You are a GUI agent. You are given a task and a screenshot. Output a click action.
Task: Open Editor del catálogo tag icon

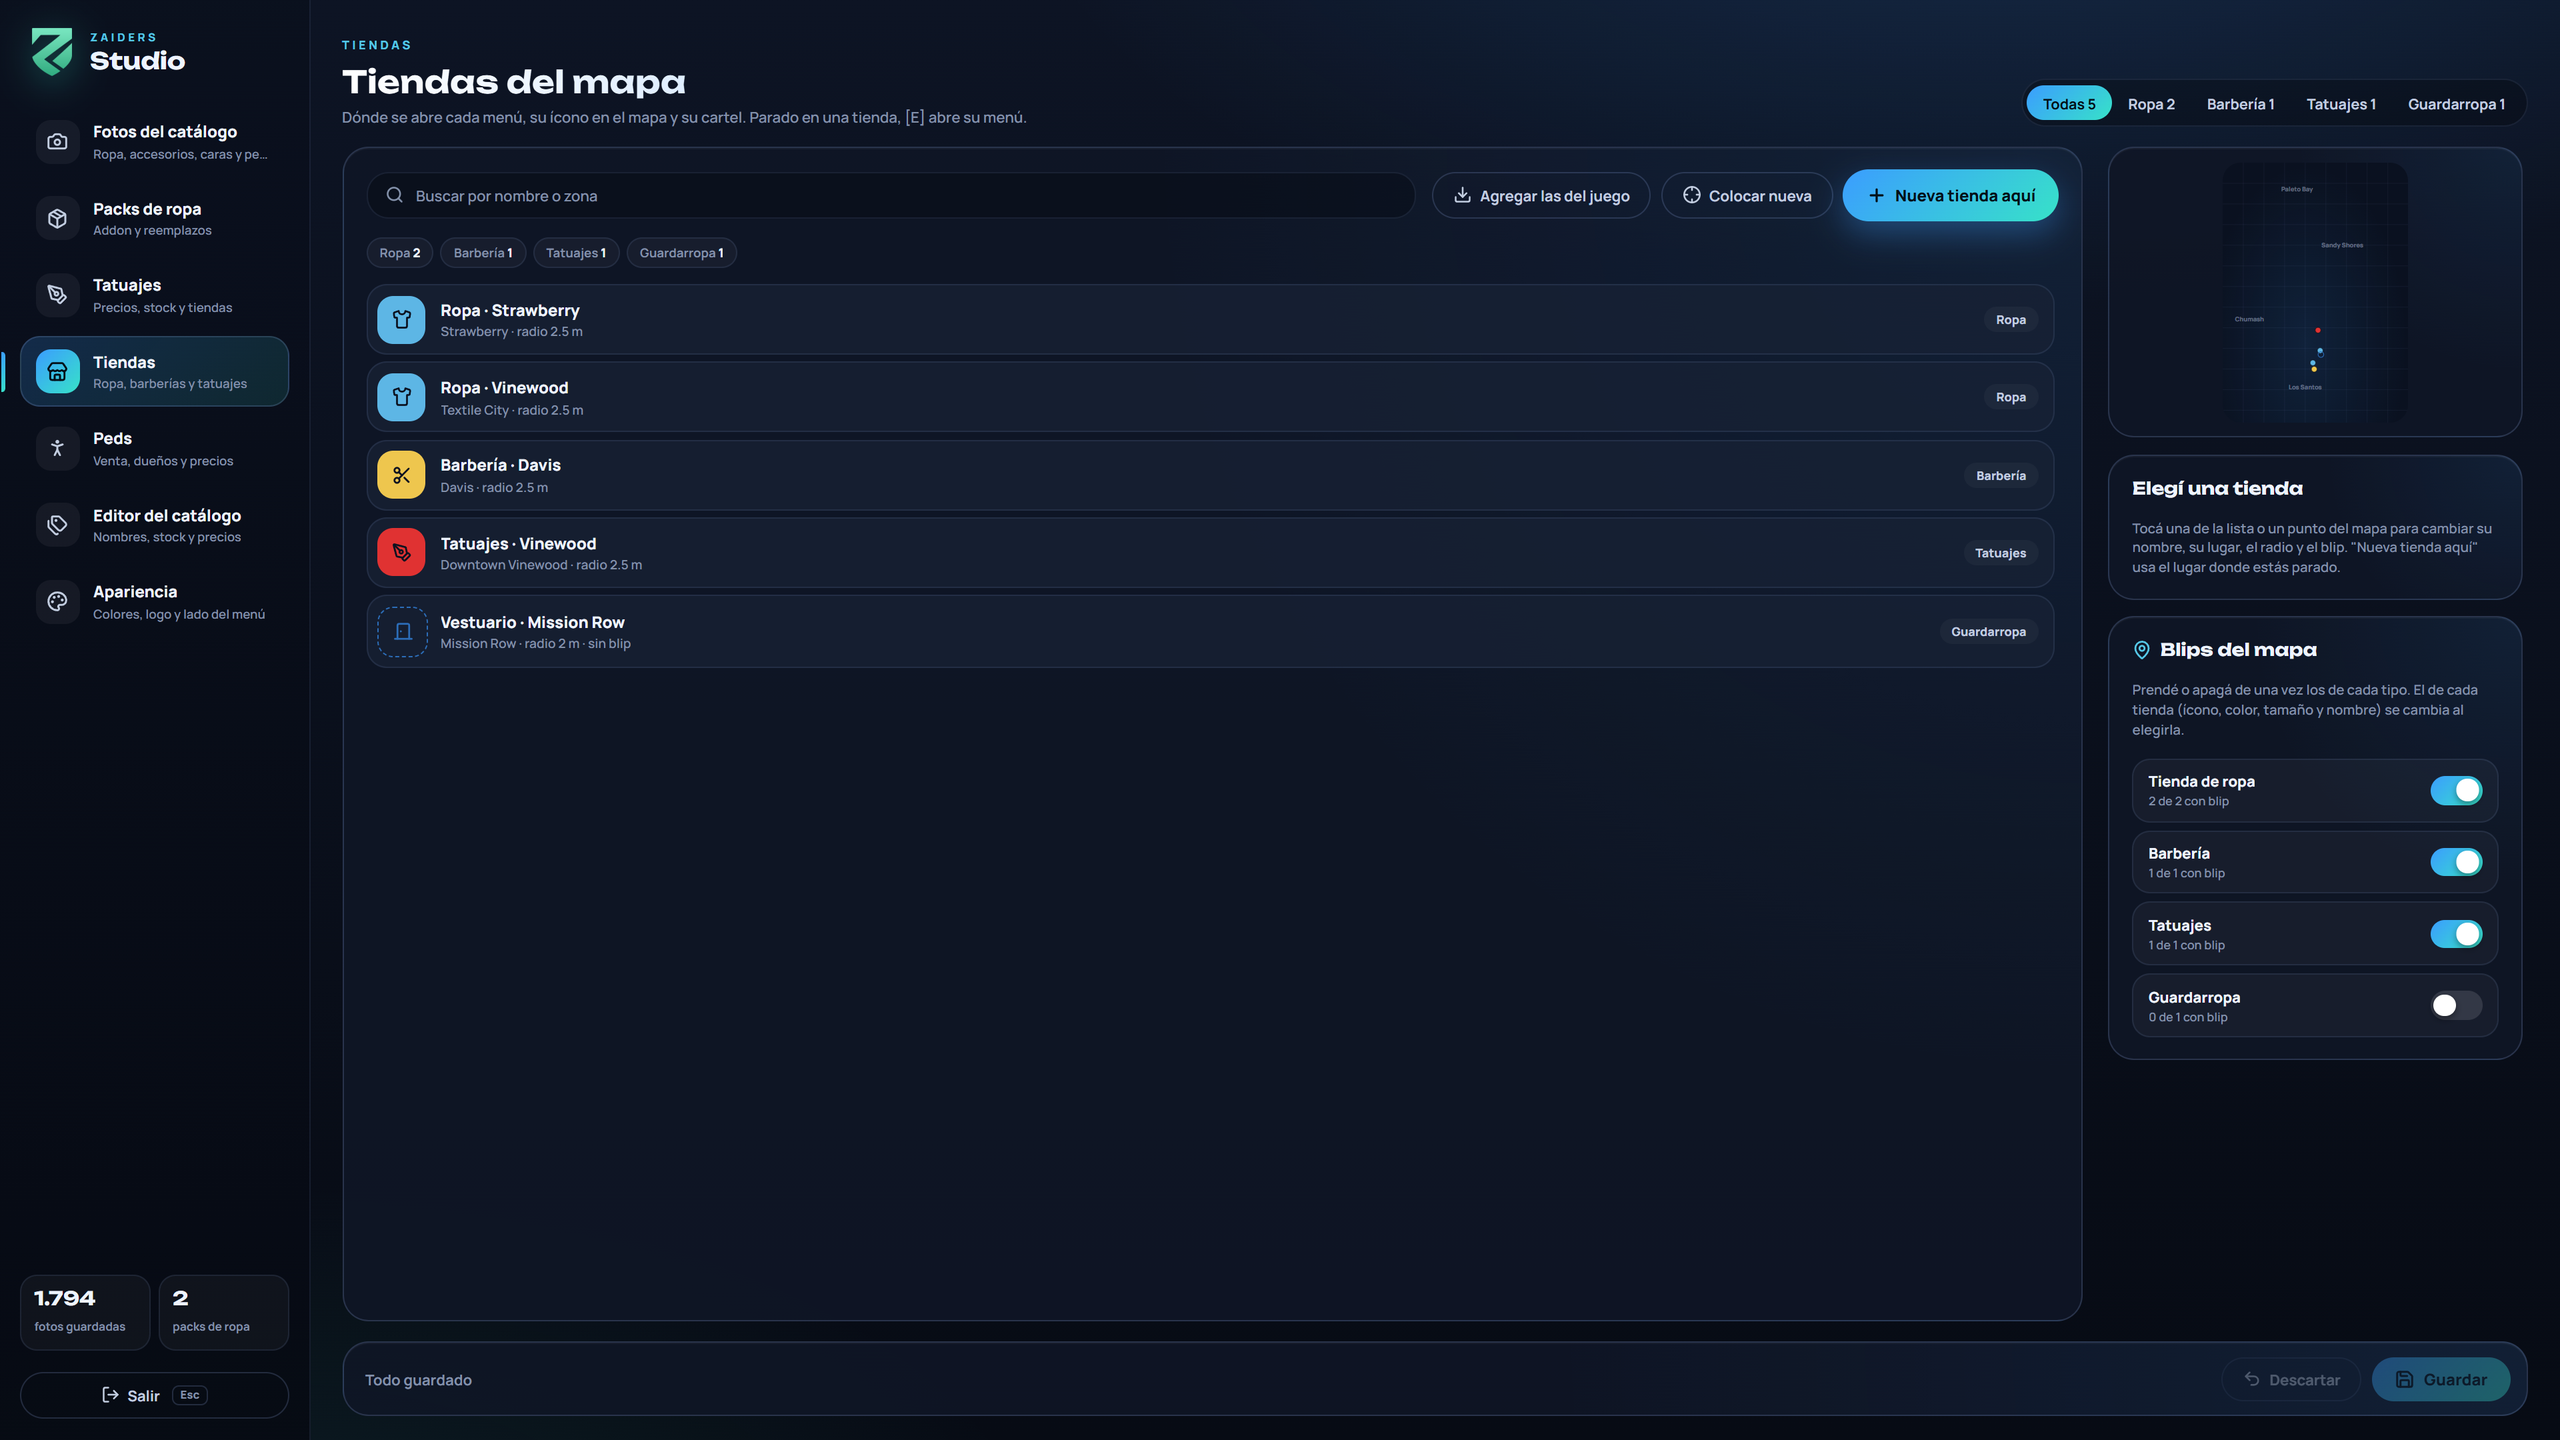pyautogui.click(x=57, y=525)
